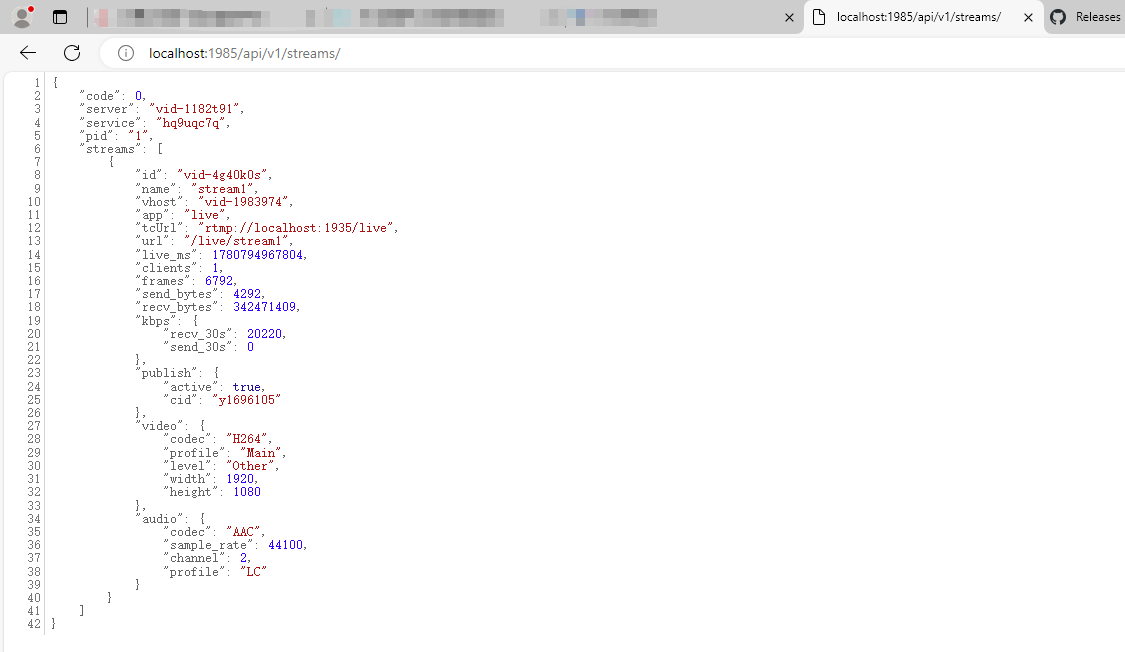Image resolution: width=1125 pixels, height=652 pixels.
Task: Select the first blurred browser tab
Action: (x=183, y=17)
